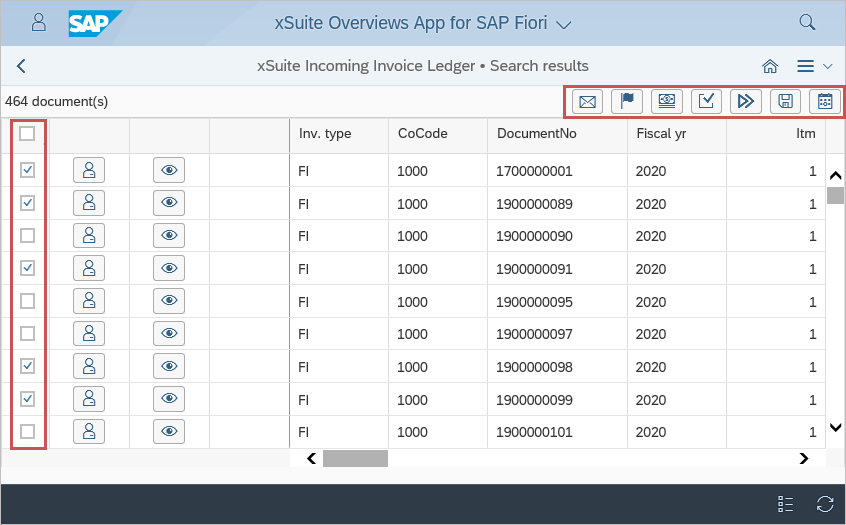Open person icon for document 1900000090
This screenshot has height=525, width=846.
(89, 236)
